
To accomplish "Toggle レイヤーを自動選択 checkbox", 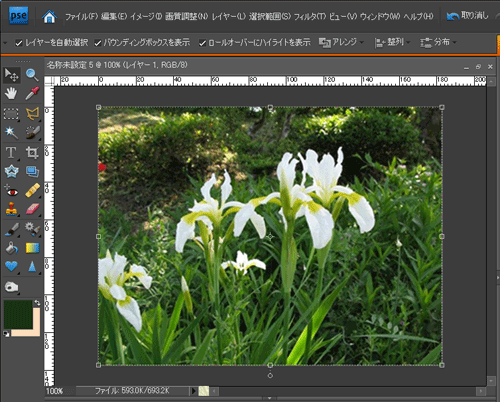I will pos(19,43).
